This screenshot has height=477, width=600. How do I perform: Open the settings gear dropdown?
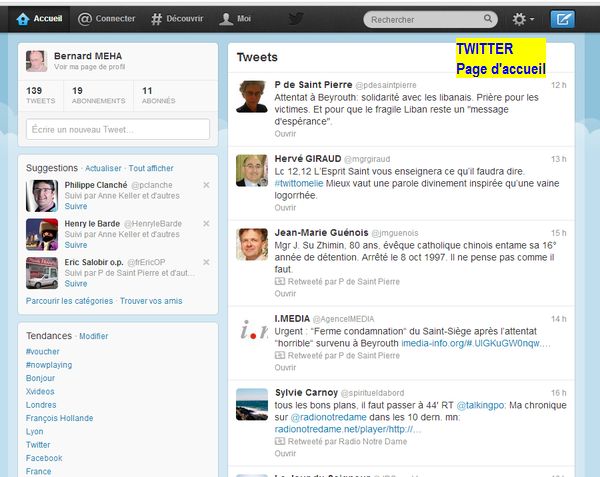(523, 19)
